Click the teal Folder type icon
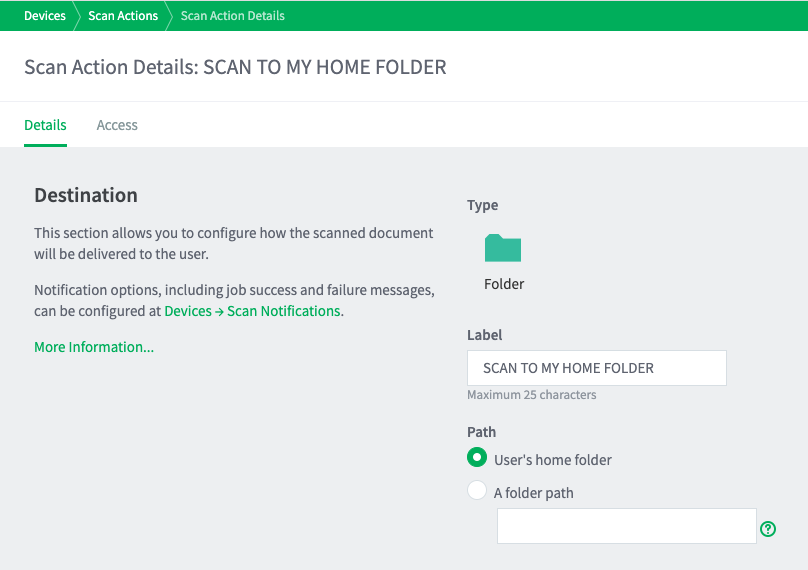The image size is (808, 570). pos(503,248)
